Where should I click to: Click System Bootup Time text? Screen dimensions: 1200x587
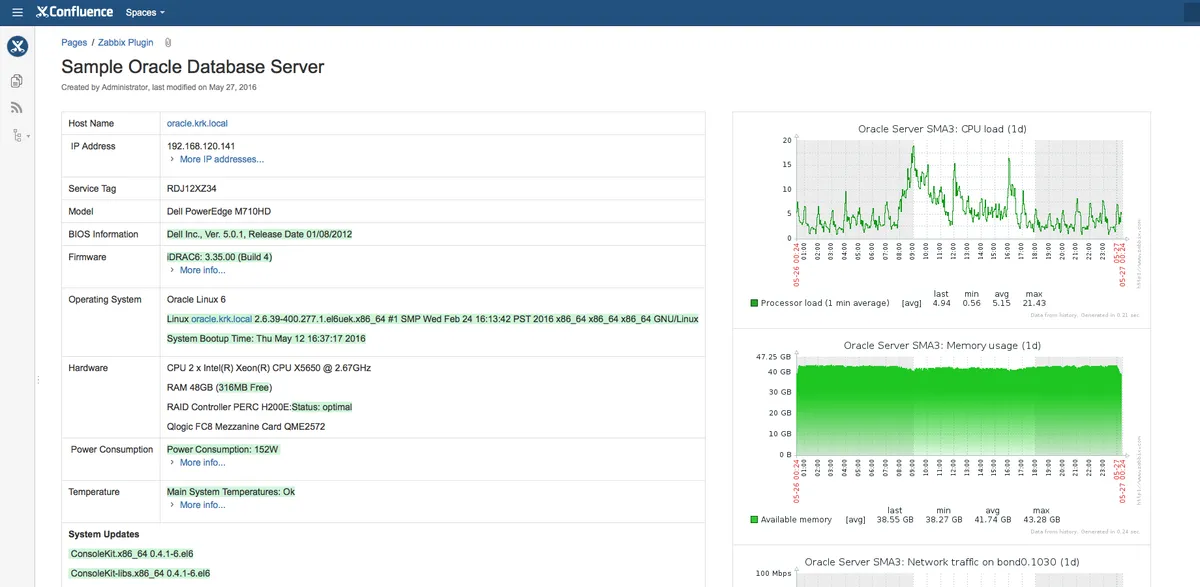point(266,339)
